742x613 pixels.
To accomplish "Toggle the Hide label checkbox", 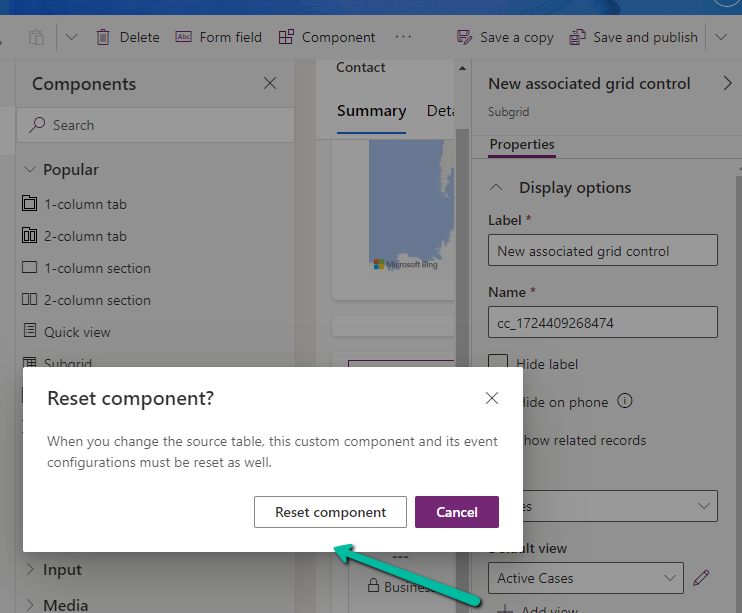I will pos(498,364).
